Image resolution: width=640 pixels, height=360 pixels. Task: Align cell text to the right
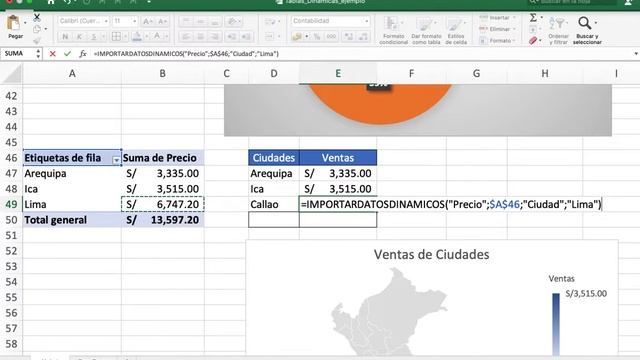click(x=215, y=37)
